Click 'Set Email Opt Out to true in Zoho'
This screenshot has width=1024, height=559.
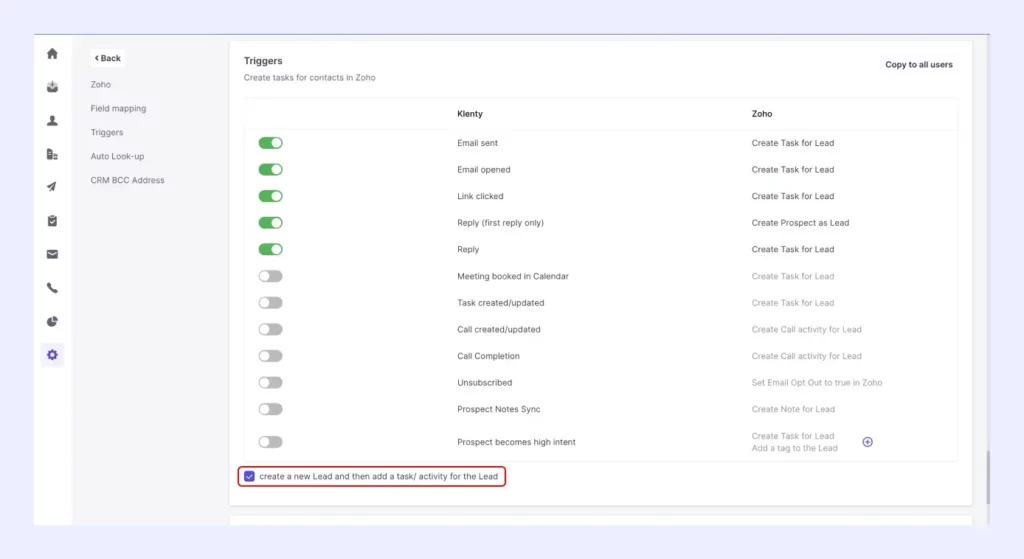click(816, 383)
